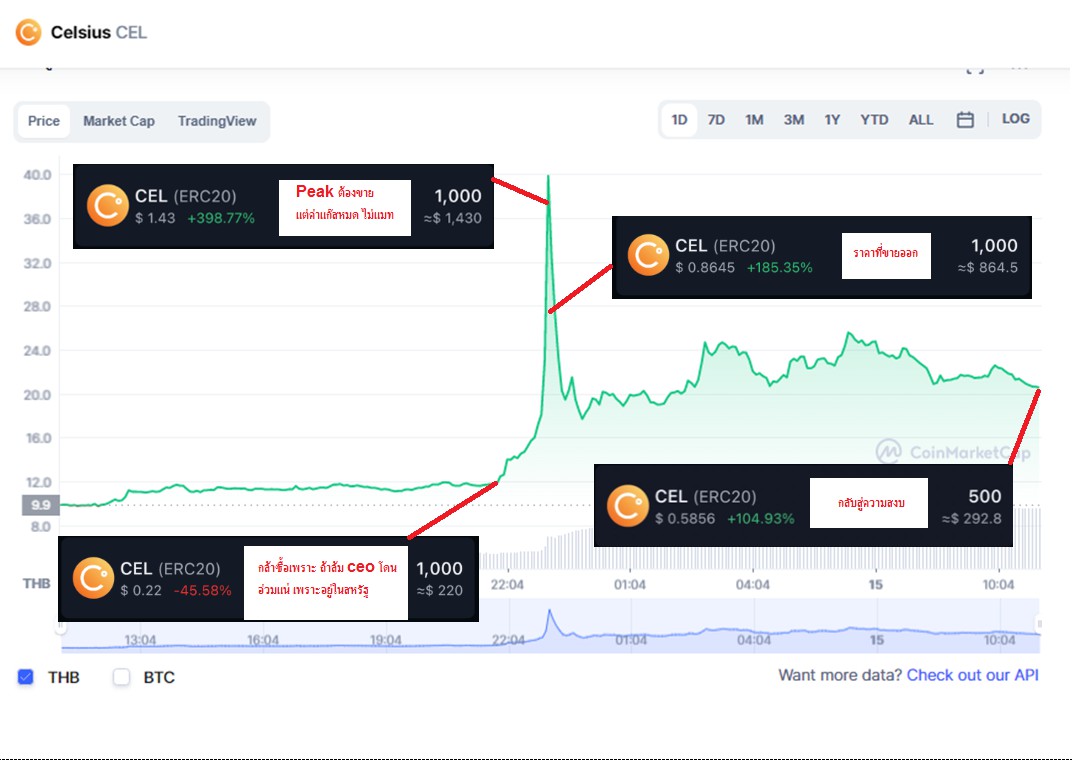Screen dimensions: 1072x761
Task: Show the 1M time range
Action: click(754, 120)
